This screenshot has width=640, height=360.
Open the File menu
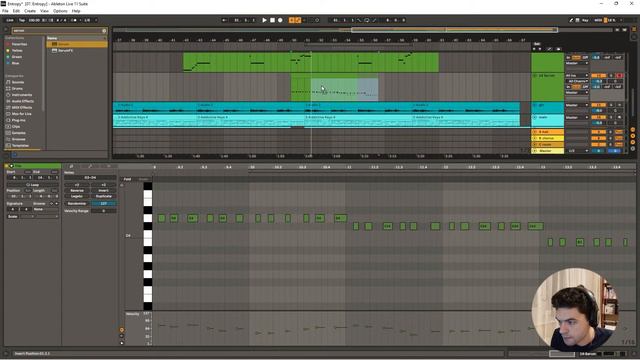click(x=5, y=11)
